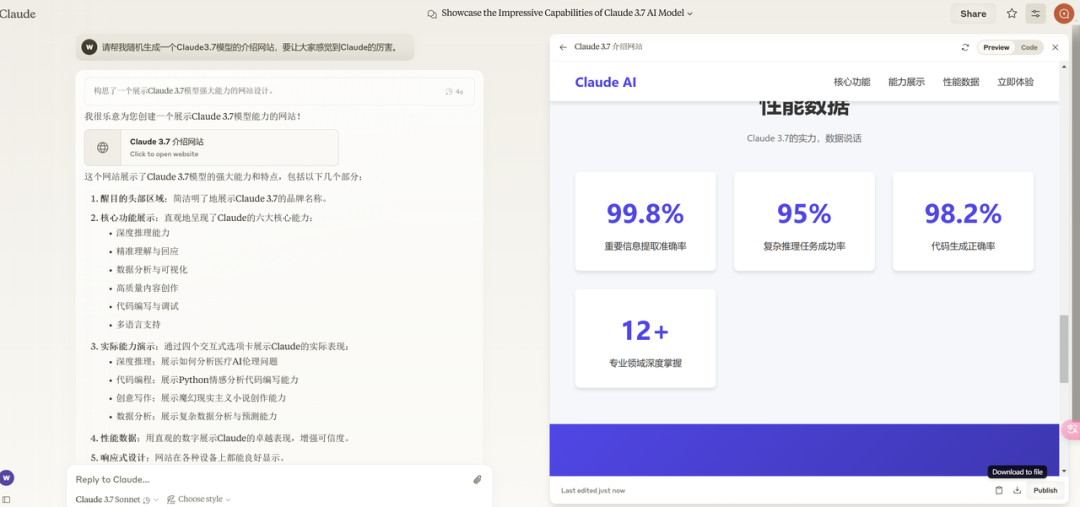Expand the conversation title dropdown
Viewport: 1080px width, 507px height.
coord(690,13)
